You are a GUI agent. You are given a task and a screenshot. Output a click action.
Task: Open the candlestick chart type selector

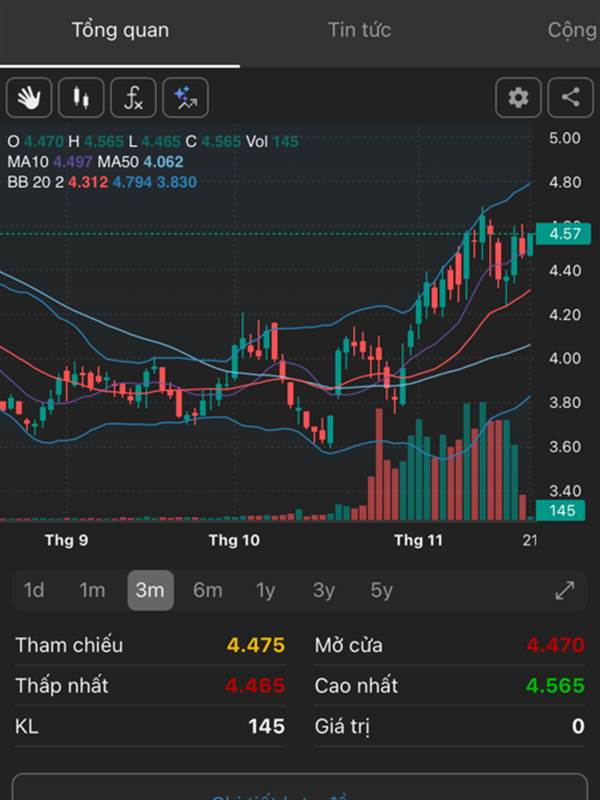tap(81, 97)
